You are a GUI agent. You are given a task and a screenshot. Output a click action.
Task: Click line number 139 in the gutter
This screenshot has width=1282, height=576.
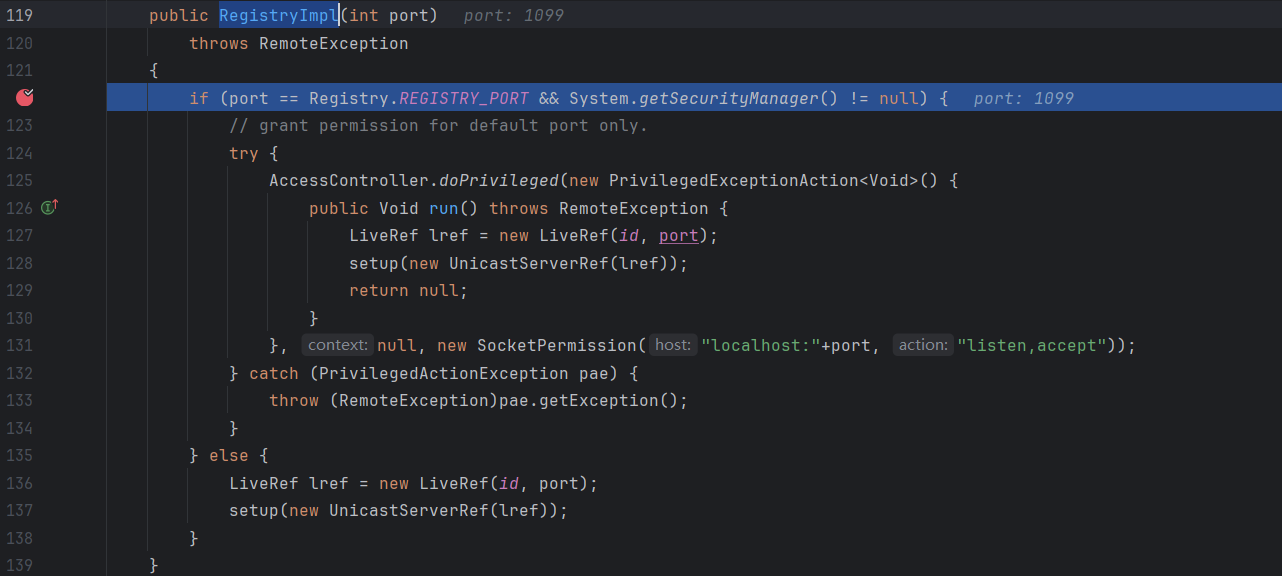(20, 565)
